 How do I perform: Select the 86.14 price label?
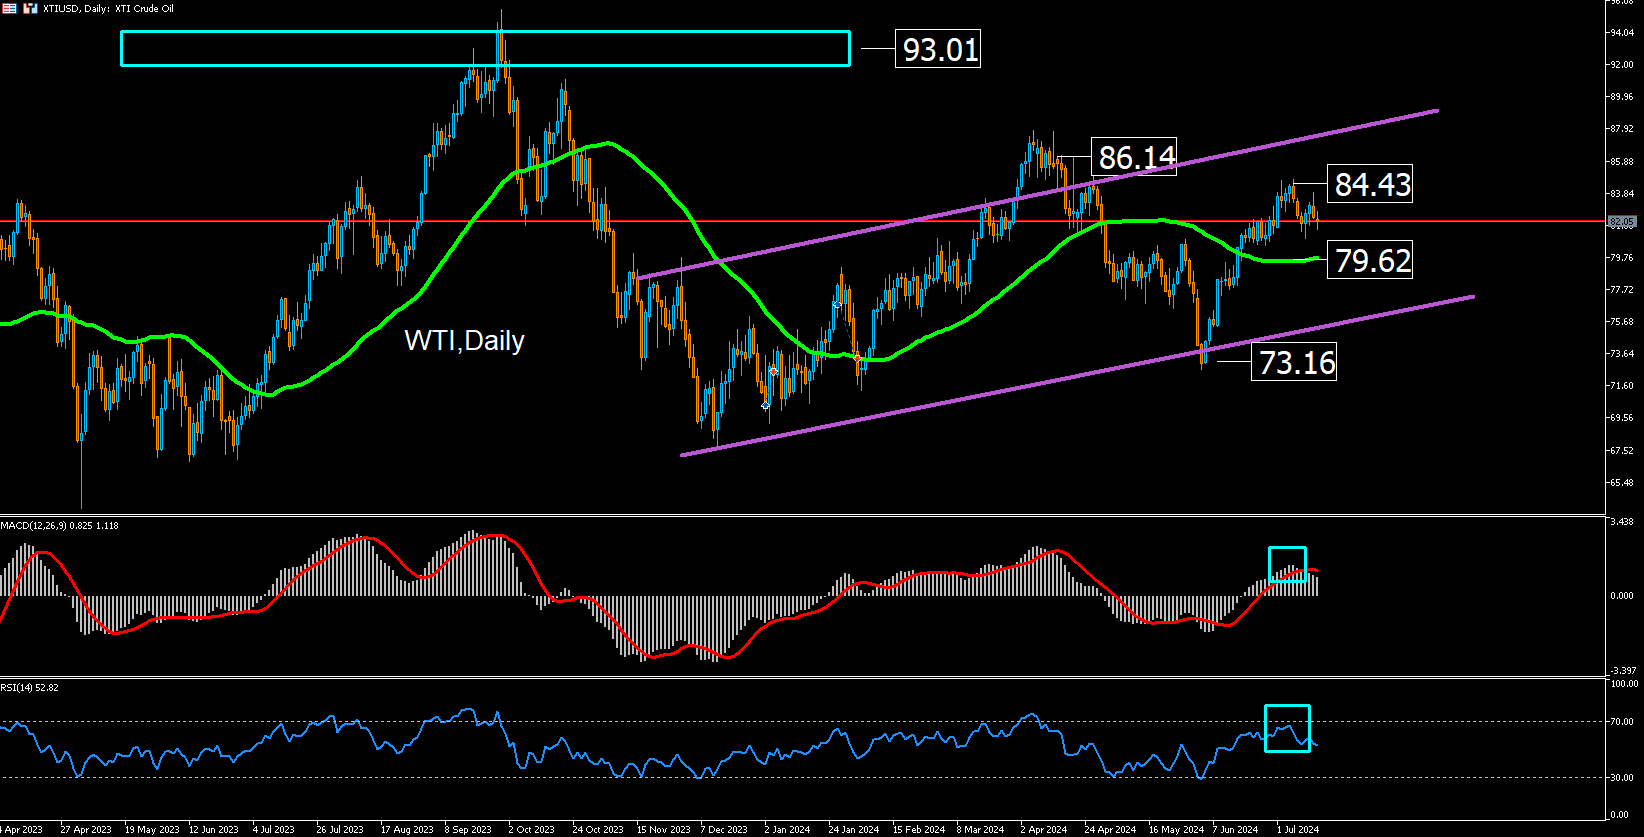[x=1134, y=157]
